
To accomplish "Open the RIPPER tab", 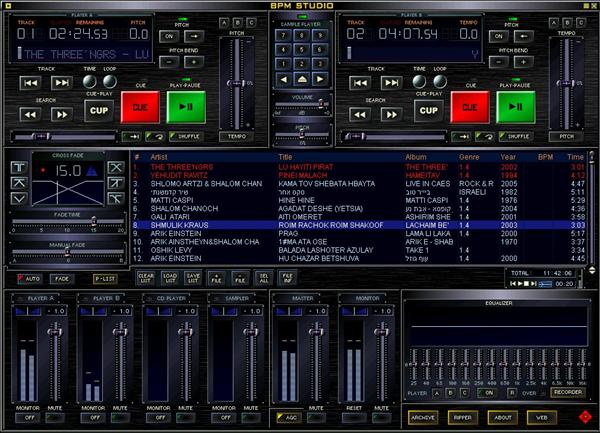I will point(463,418).
